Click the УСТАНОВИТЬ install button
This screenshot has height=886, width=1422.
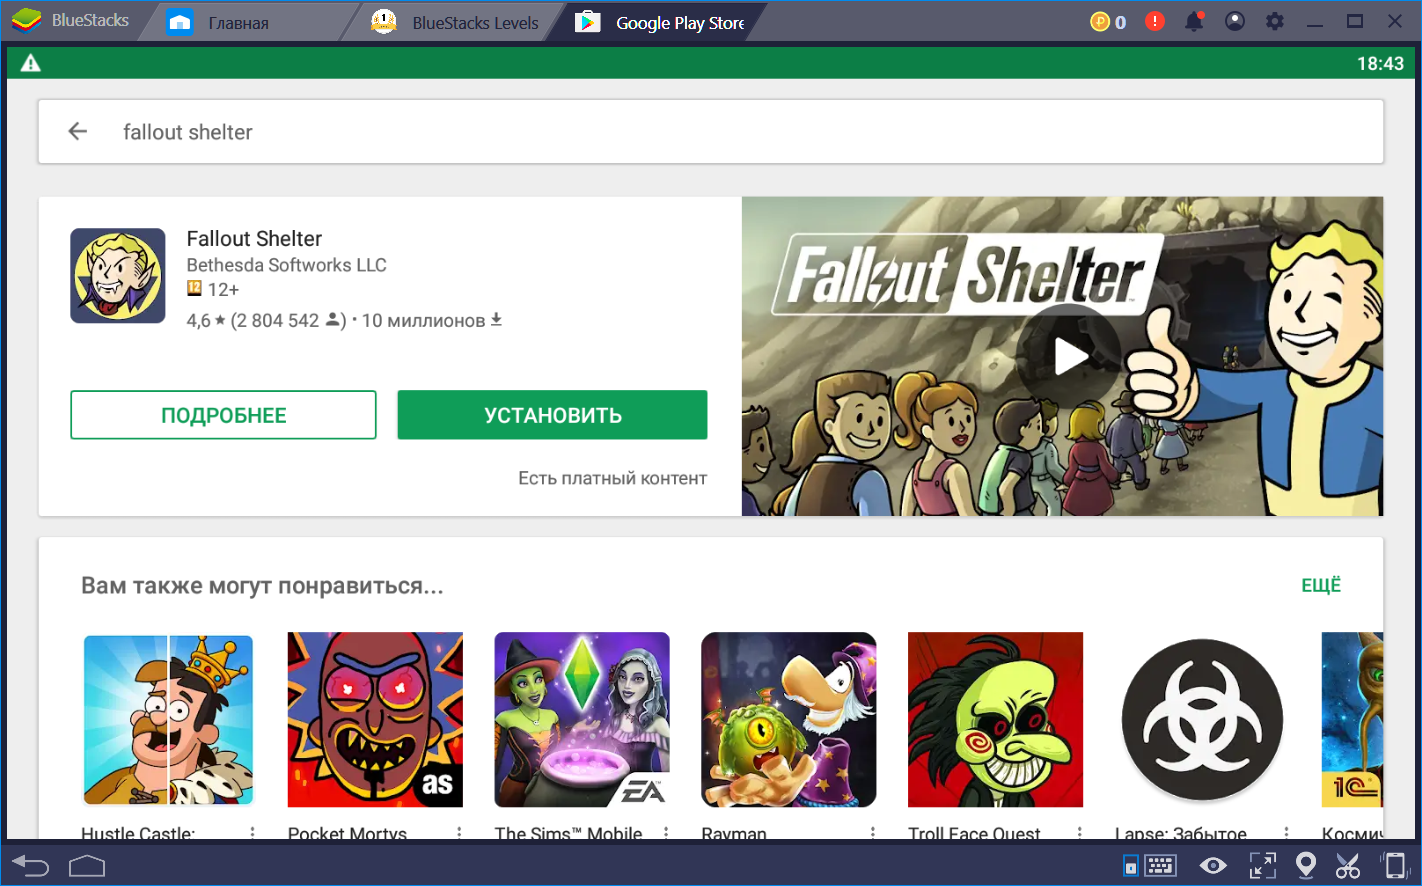pyautogui.click(x=552, y=415)
